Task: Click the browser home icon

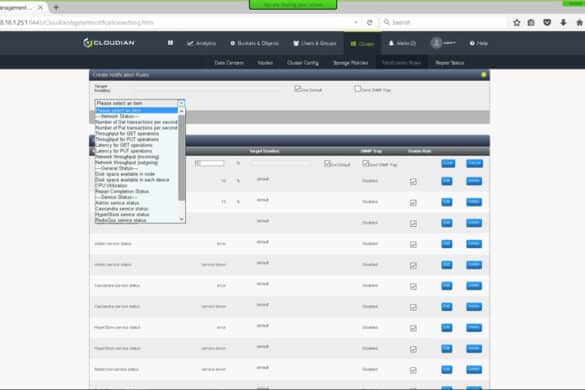Action: (579, 23)
